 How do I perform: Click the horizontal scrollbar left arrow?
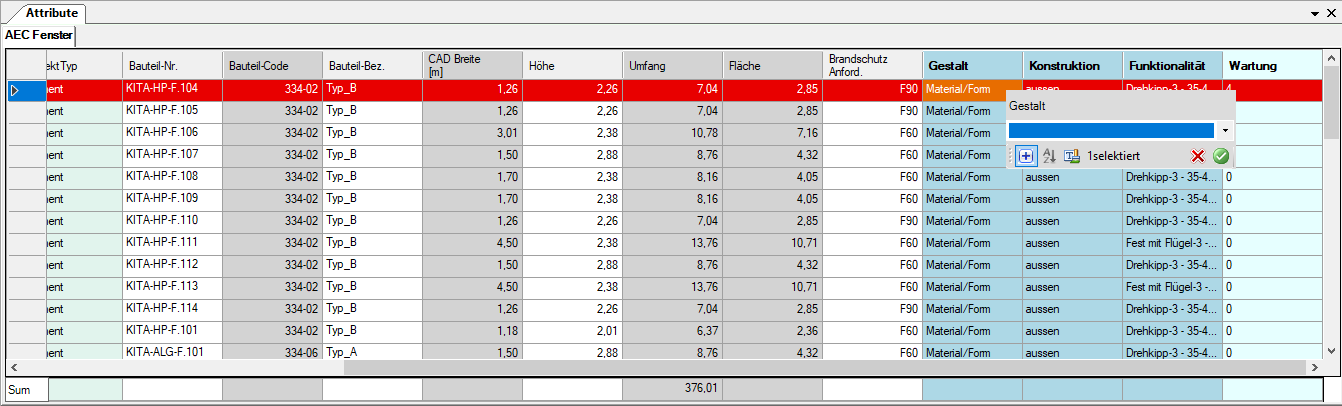point(14,367)
